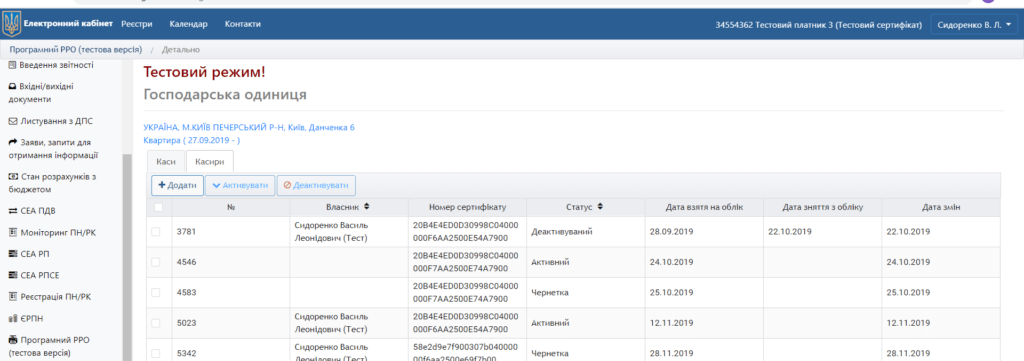The image size is (1024, 361).
Task: Click the icon beside Моніторинг ПН/РК
Action: 12,232
